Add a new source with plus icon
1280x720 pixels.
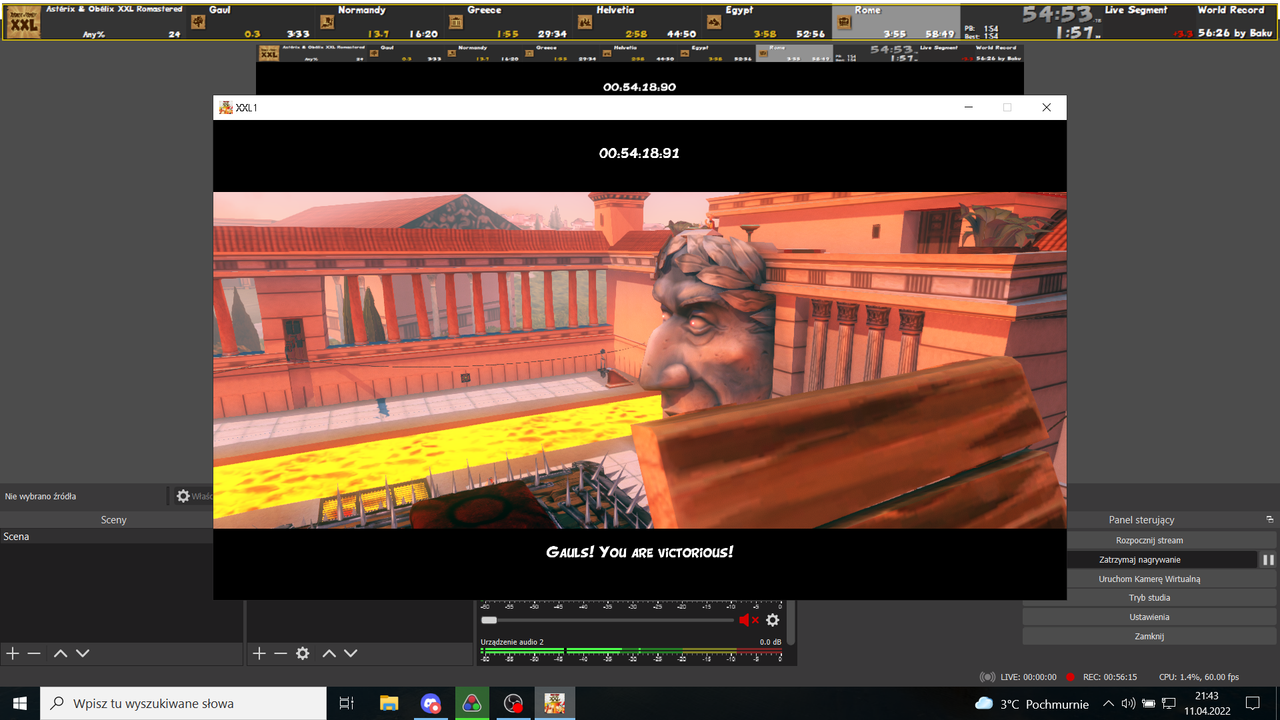pos(259,653)
